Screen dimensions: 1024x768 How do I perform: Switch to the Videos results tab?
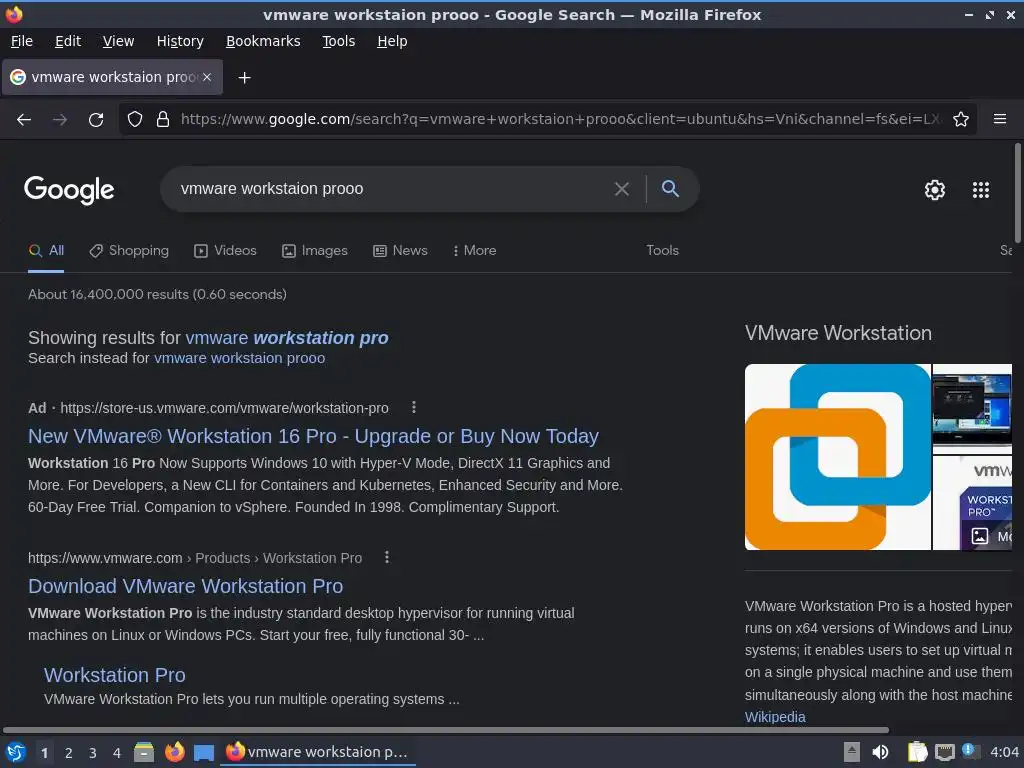[x=225, y=251]
